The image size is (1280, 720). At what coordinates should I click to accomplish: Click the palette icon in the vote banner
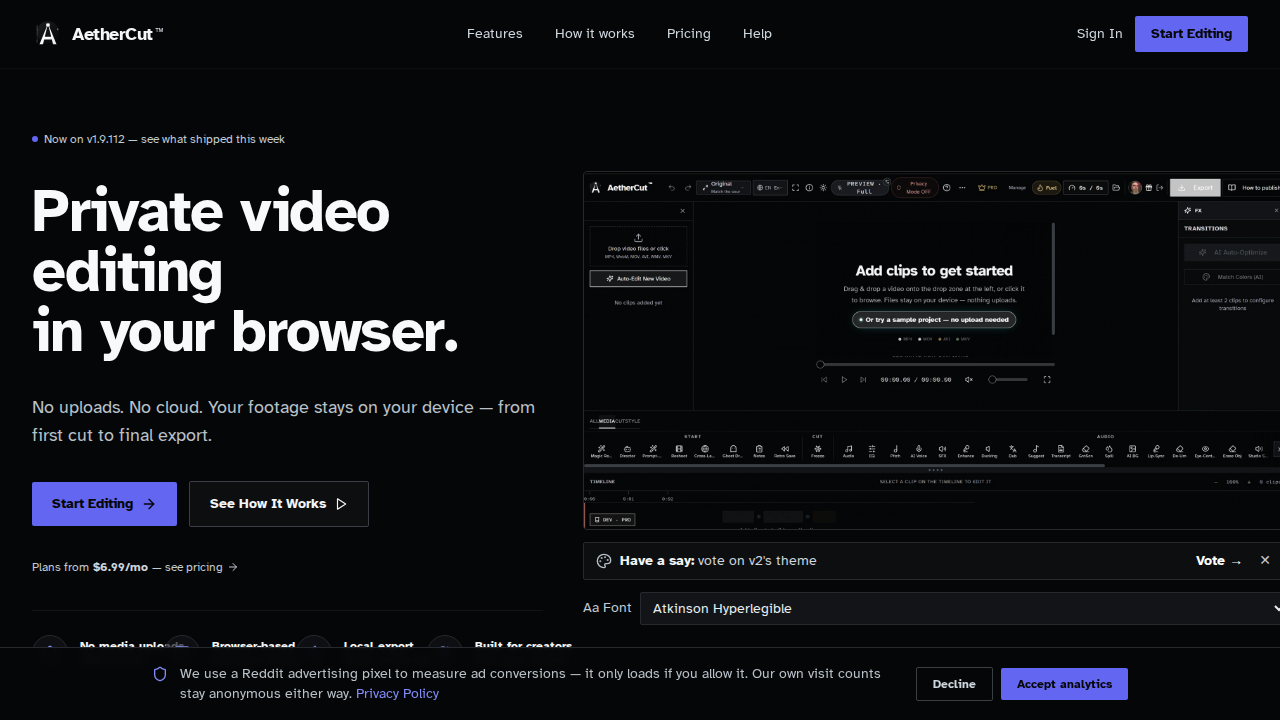[x=604, y=561]
